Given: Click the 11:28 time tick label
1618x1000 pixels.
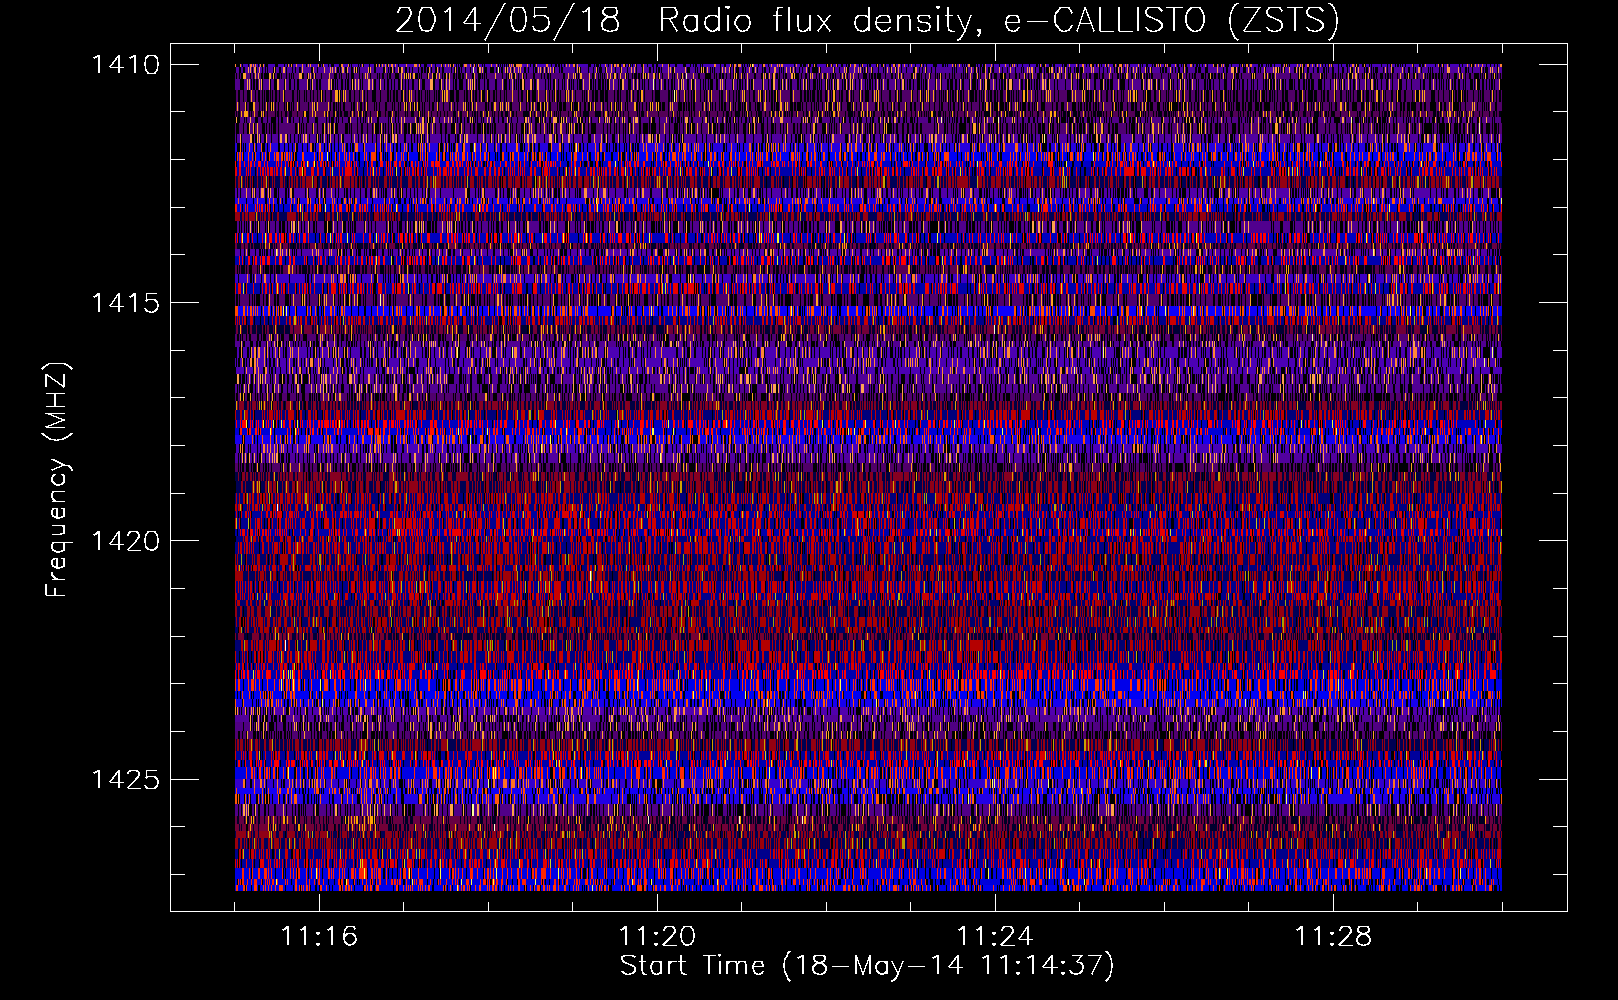Looking at the screenshot, I should (1333, 937).
